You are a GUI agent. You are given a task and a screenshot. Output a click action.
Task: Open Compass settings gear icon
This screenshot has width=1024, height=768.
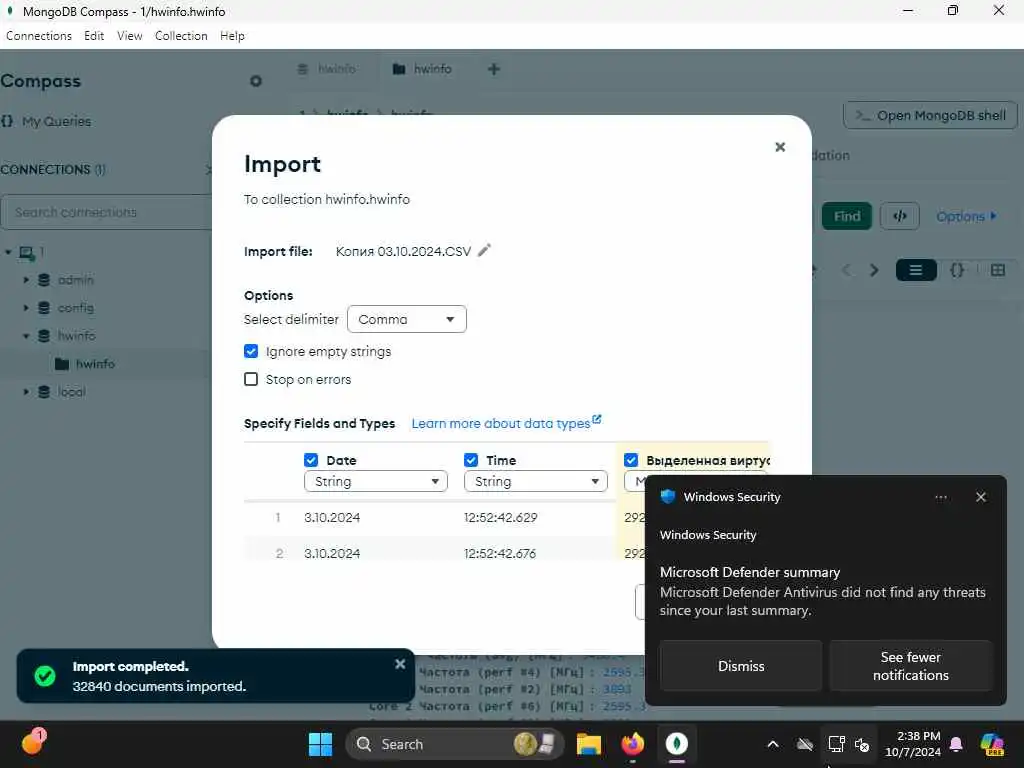coord(255,81)
